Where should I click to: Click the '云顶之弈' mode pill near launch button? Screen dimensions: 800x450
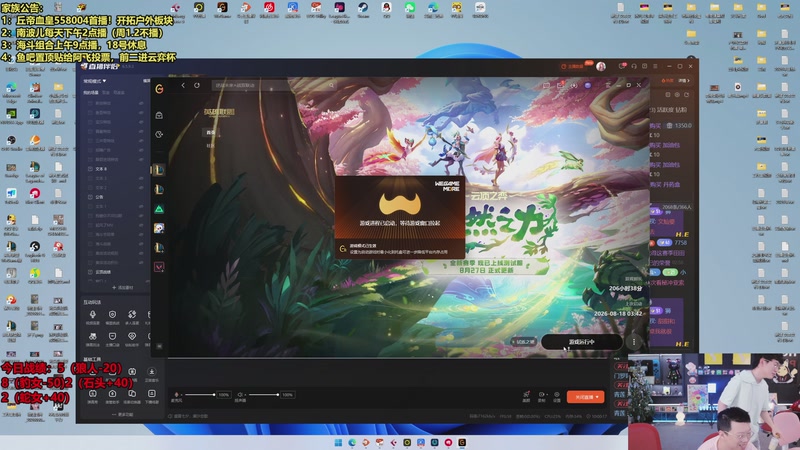[x=523, y=342]
